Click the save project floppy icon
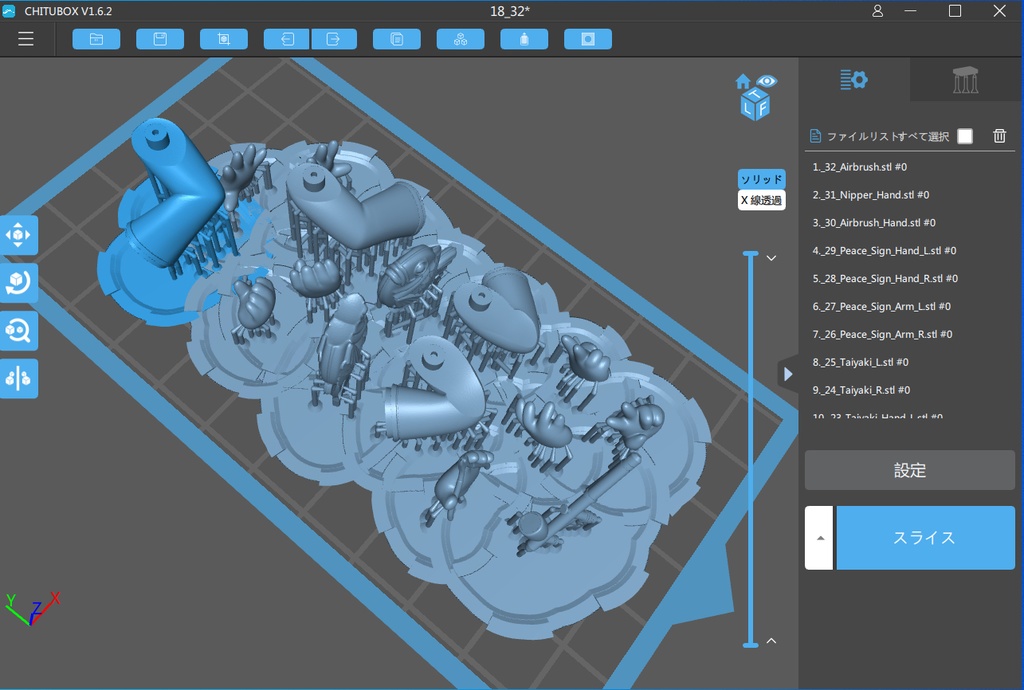This screenshot has width=1024, height=690. point(160,39)
